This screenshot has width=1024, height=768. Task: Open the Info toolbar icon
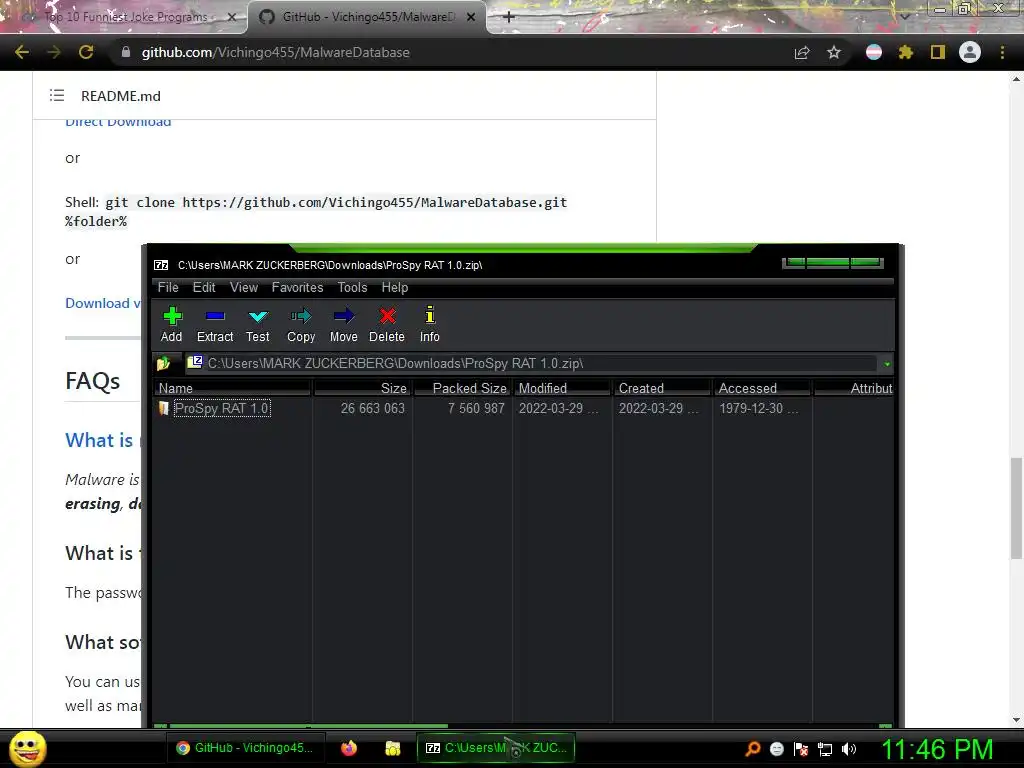click(x=430, y=325)
